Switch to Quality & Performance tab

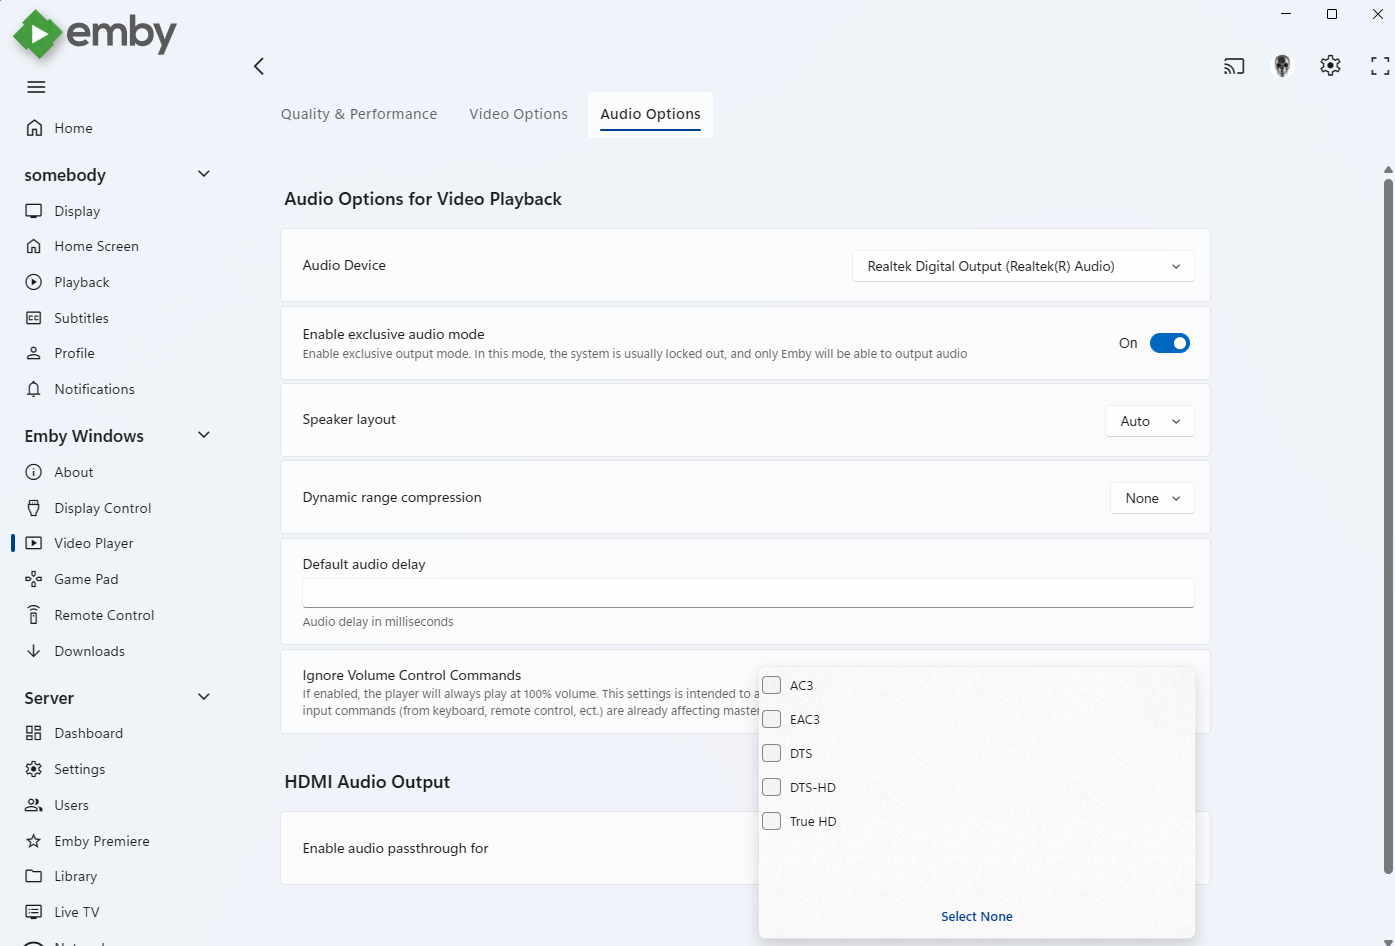tap(359, 114)
